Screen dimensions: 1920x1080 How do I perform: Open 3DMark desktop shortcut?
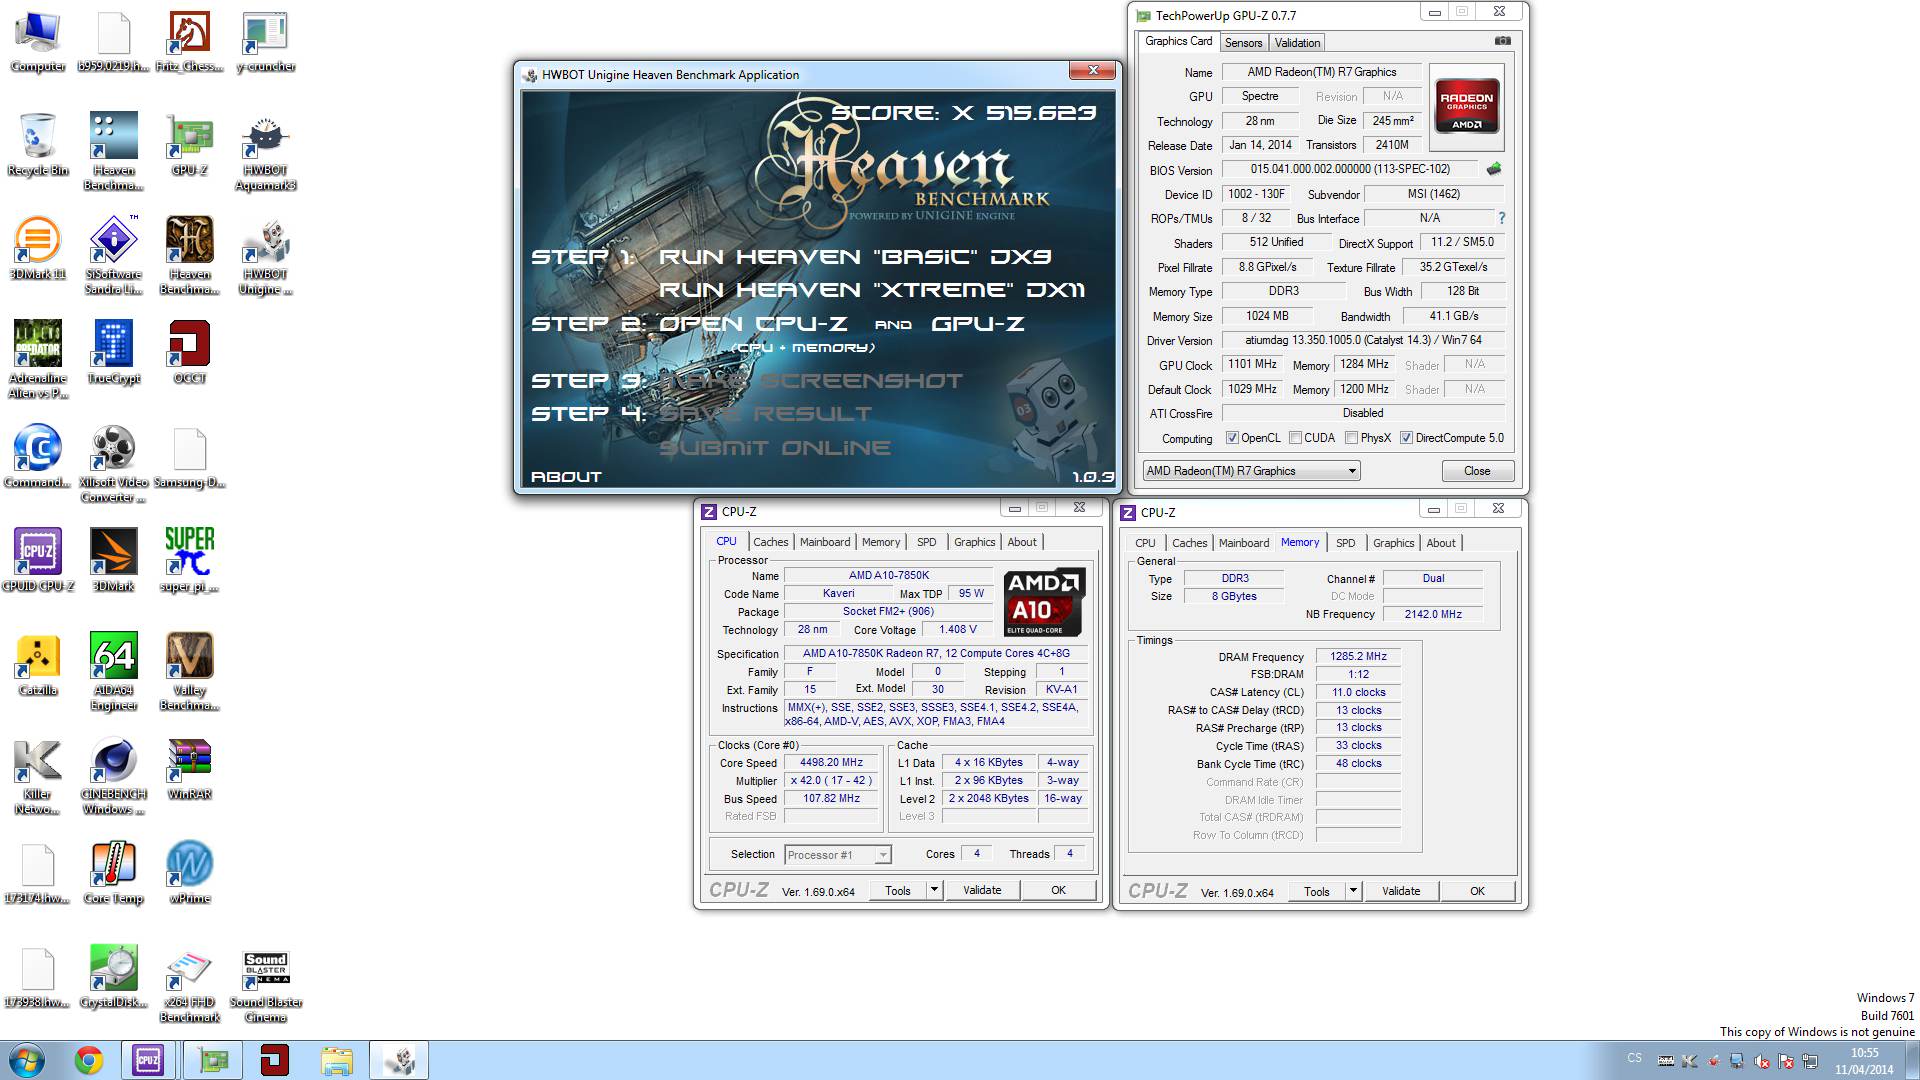[x=114, y=561]
